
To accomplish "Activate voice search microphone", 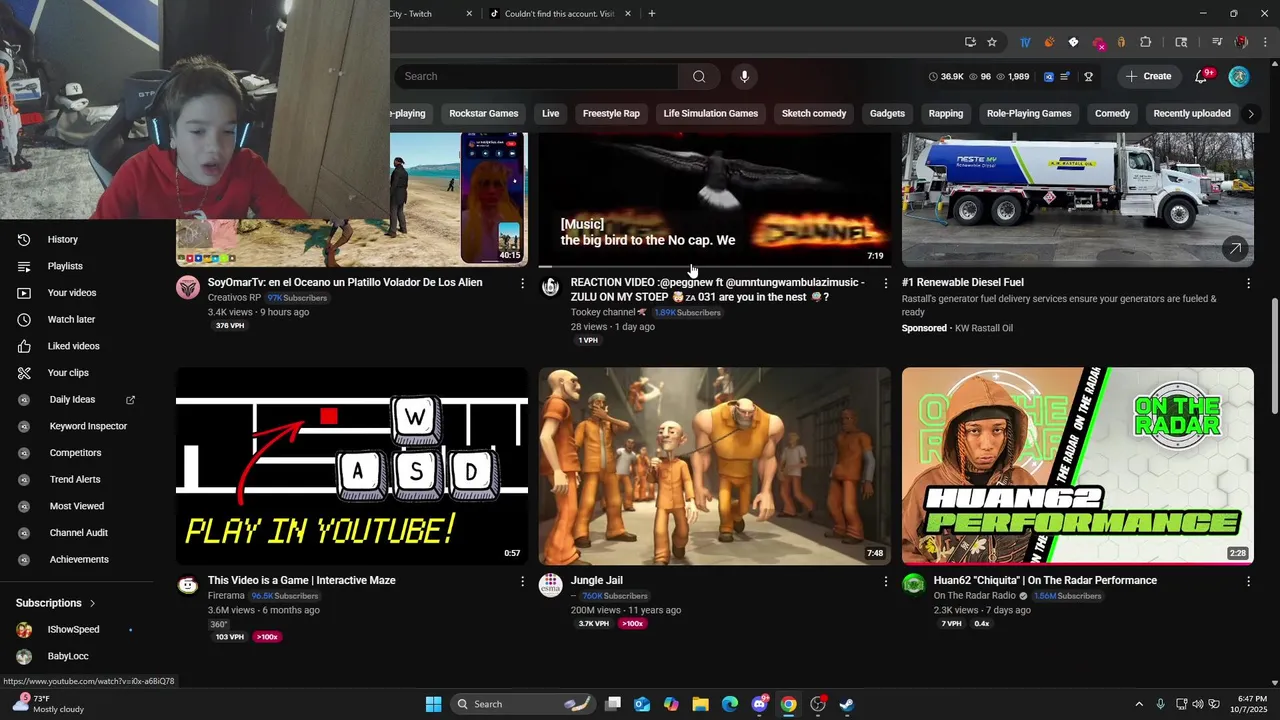I will point(744,76).
